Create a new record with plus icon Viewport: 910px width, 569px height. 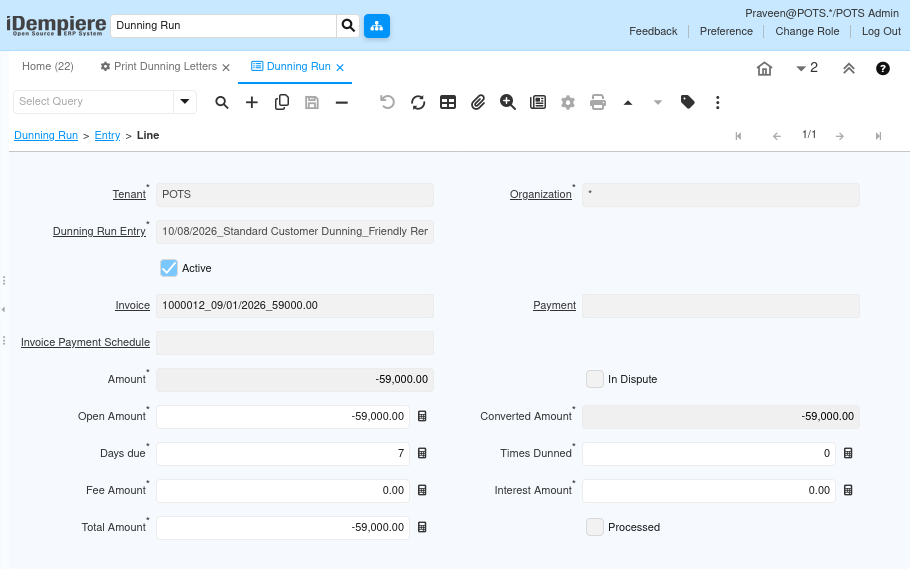click(x=252, y=103)
